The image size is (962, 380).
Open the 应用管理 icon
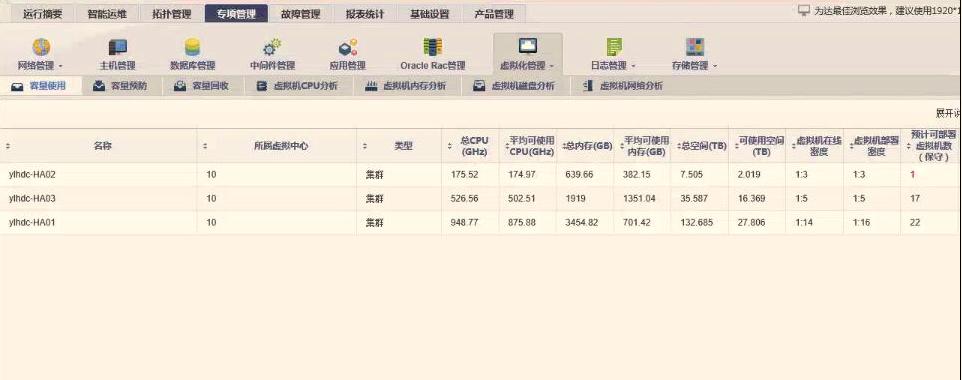[347, 47]
